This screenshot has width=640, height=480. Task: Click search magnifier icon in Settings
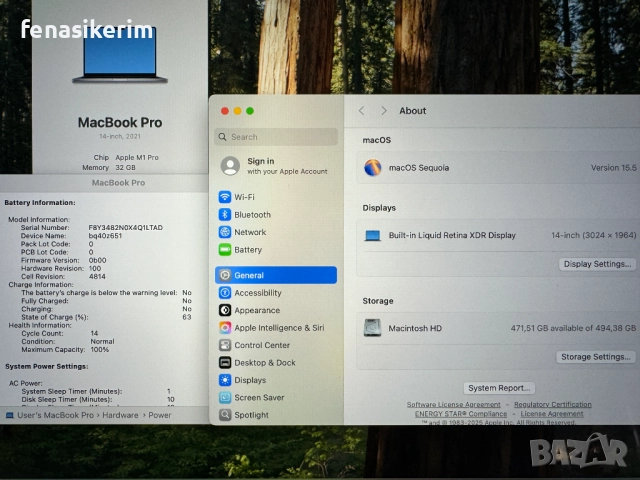point(222,137)
